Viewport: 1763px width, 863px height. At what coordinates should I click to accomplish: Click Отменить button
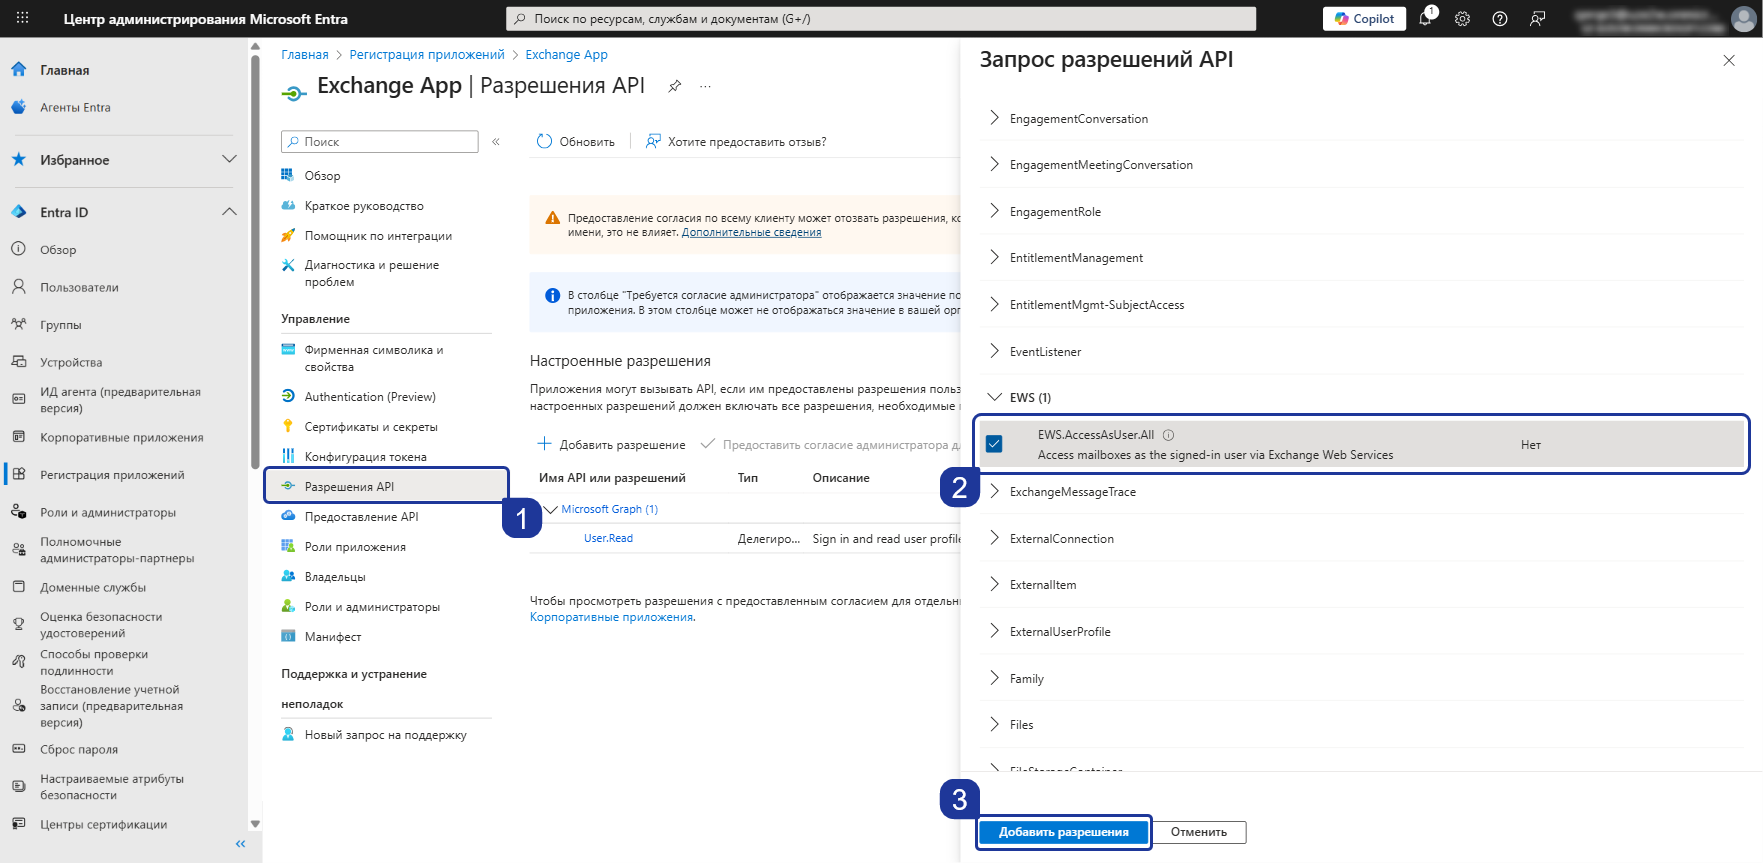pyautogui.click(x=1198, y=832)
